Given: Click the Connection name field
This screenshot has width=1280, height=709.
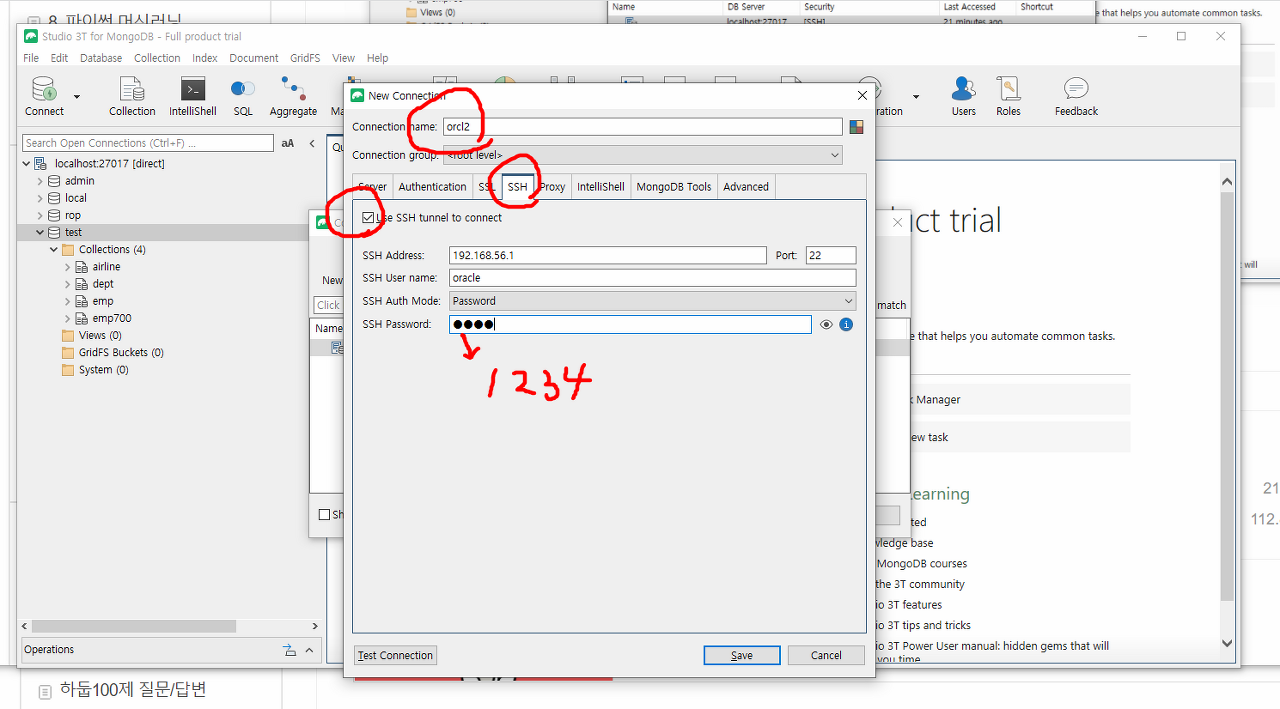Looking at the screenshot, I should coord(643,127).
